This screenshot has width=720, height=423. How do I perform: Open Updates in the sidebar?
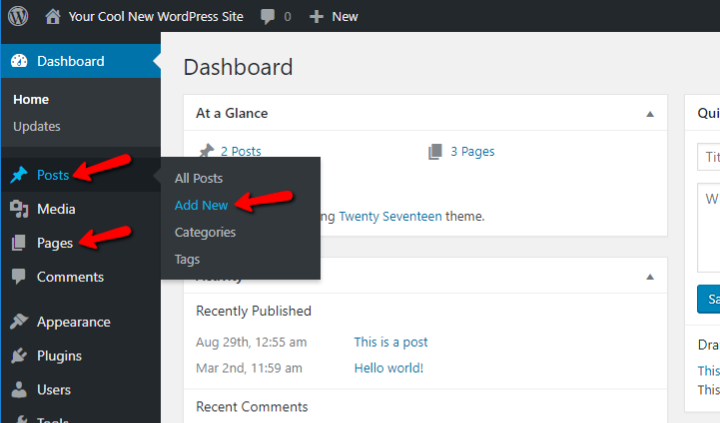click(37, 126)
